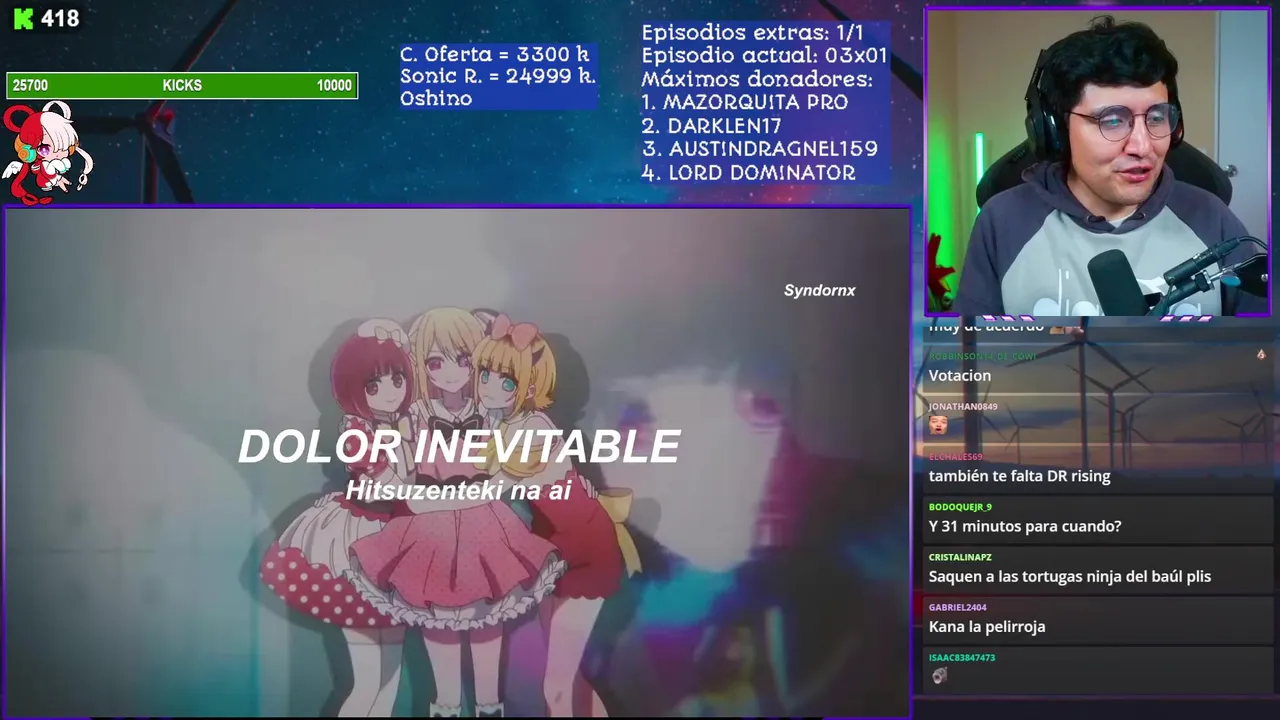1280x720 pixels.
Task: Click the webcam feed of the streamer
Action: coord(1098,163)
